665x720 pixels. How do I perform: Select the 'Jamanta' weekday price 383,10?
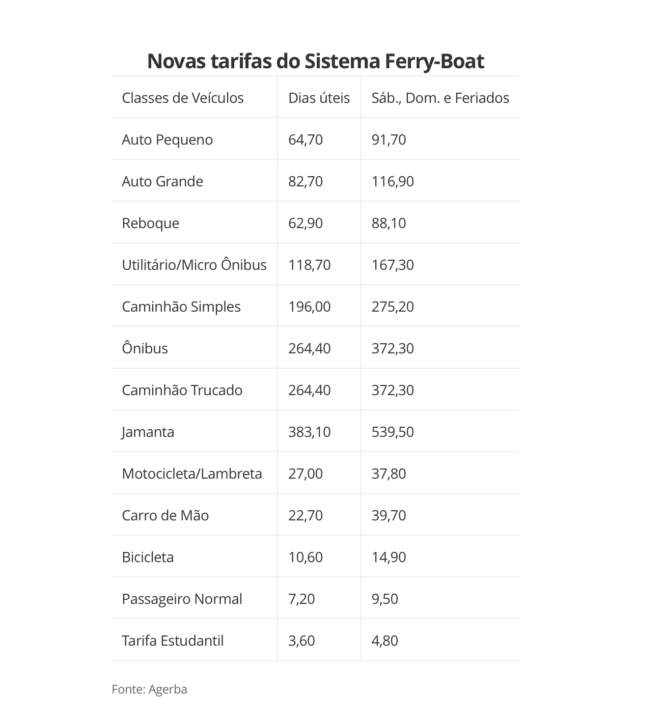tap(309, 432)
